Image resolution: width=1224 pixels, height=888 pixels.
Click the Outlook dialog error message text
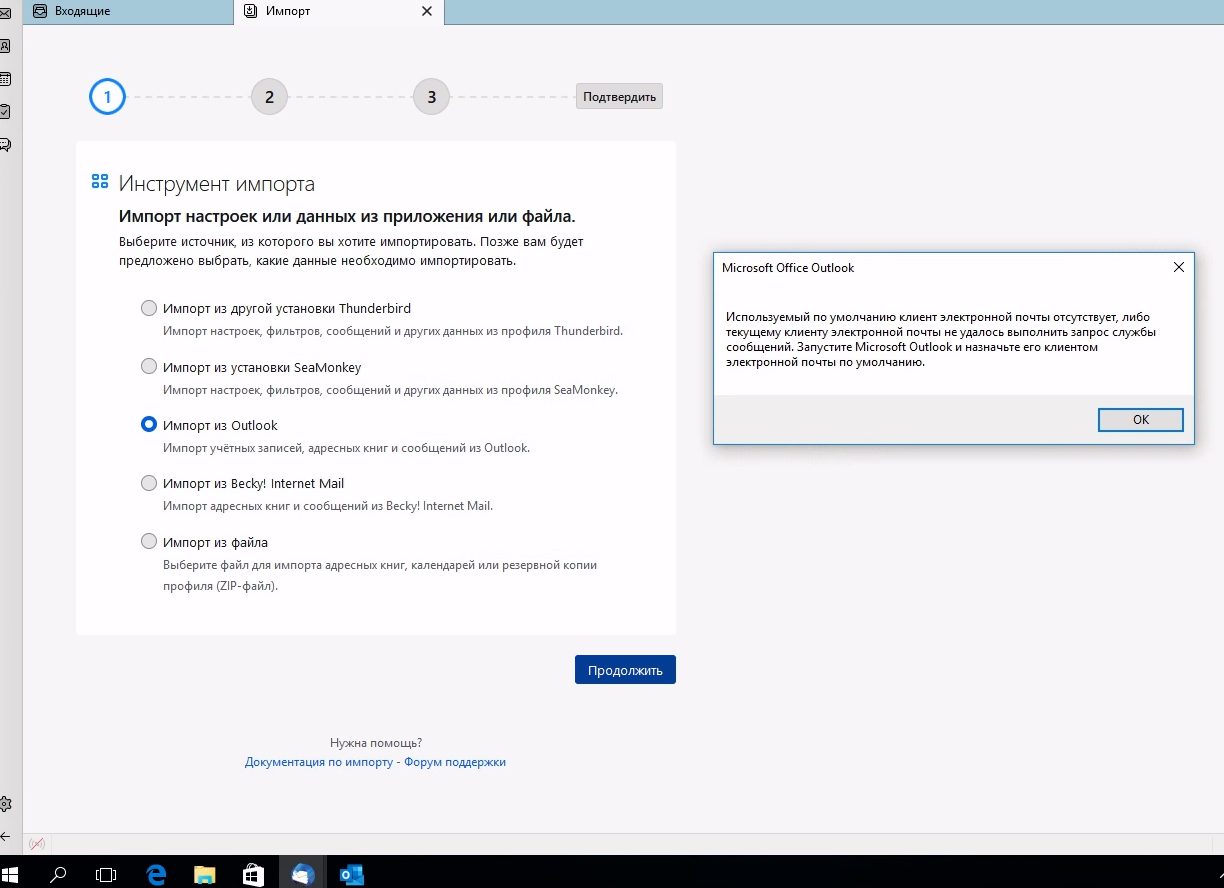[x=939, y=339]
